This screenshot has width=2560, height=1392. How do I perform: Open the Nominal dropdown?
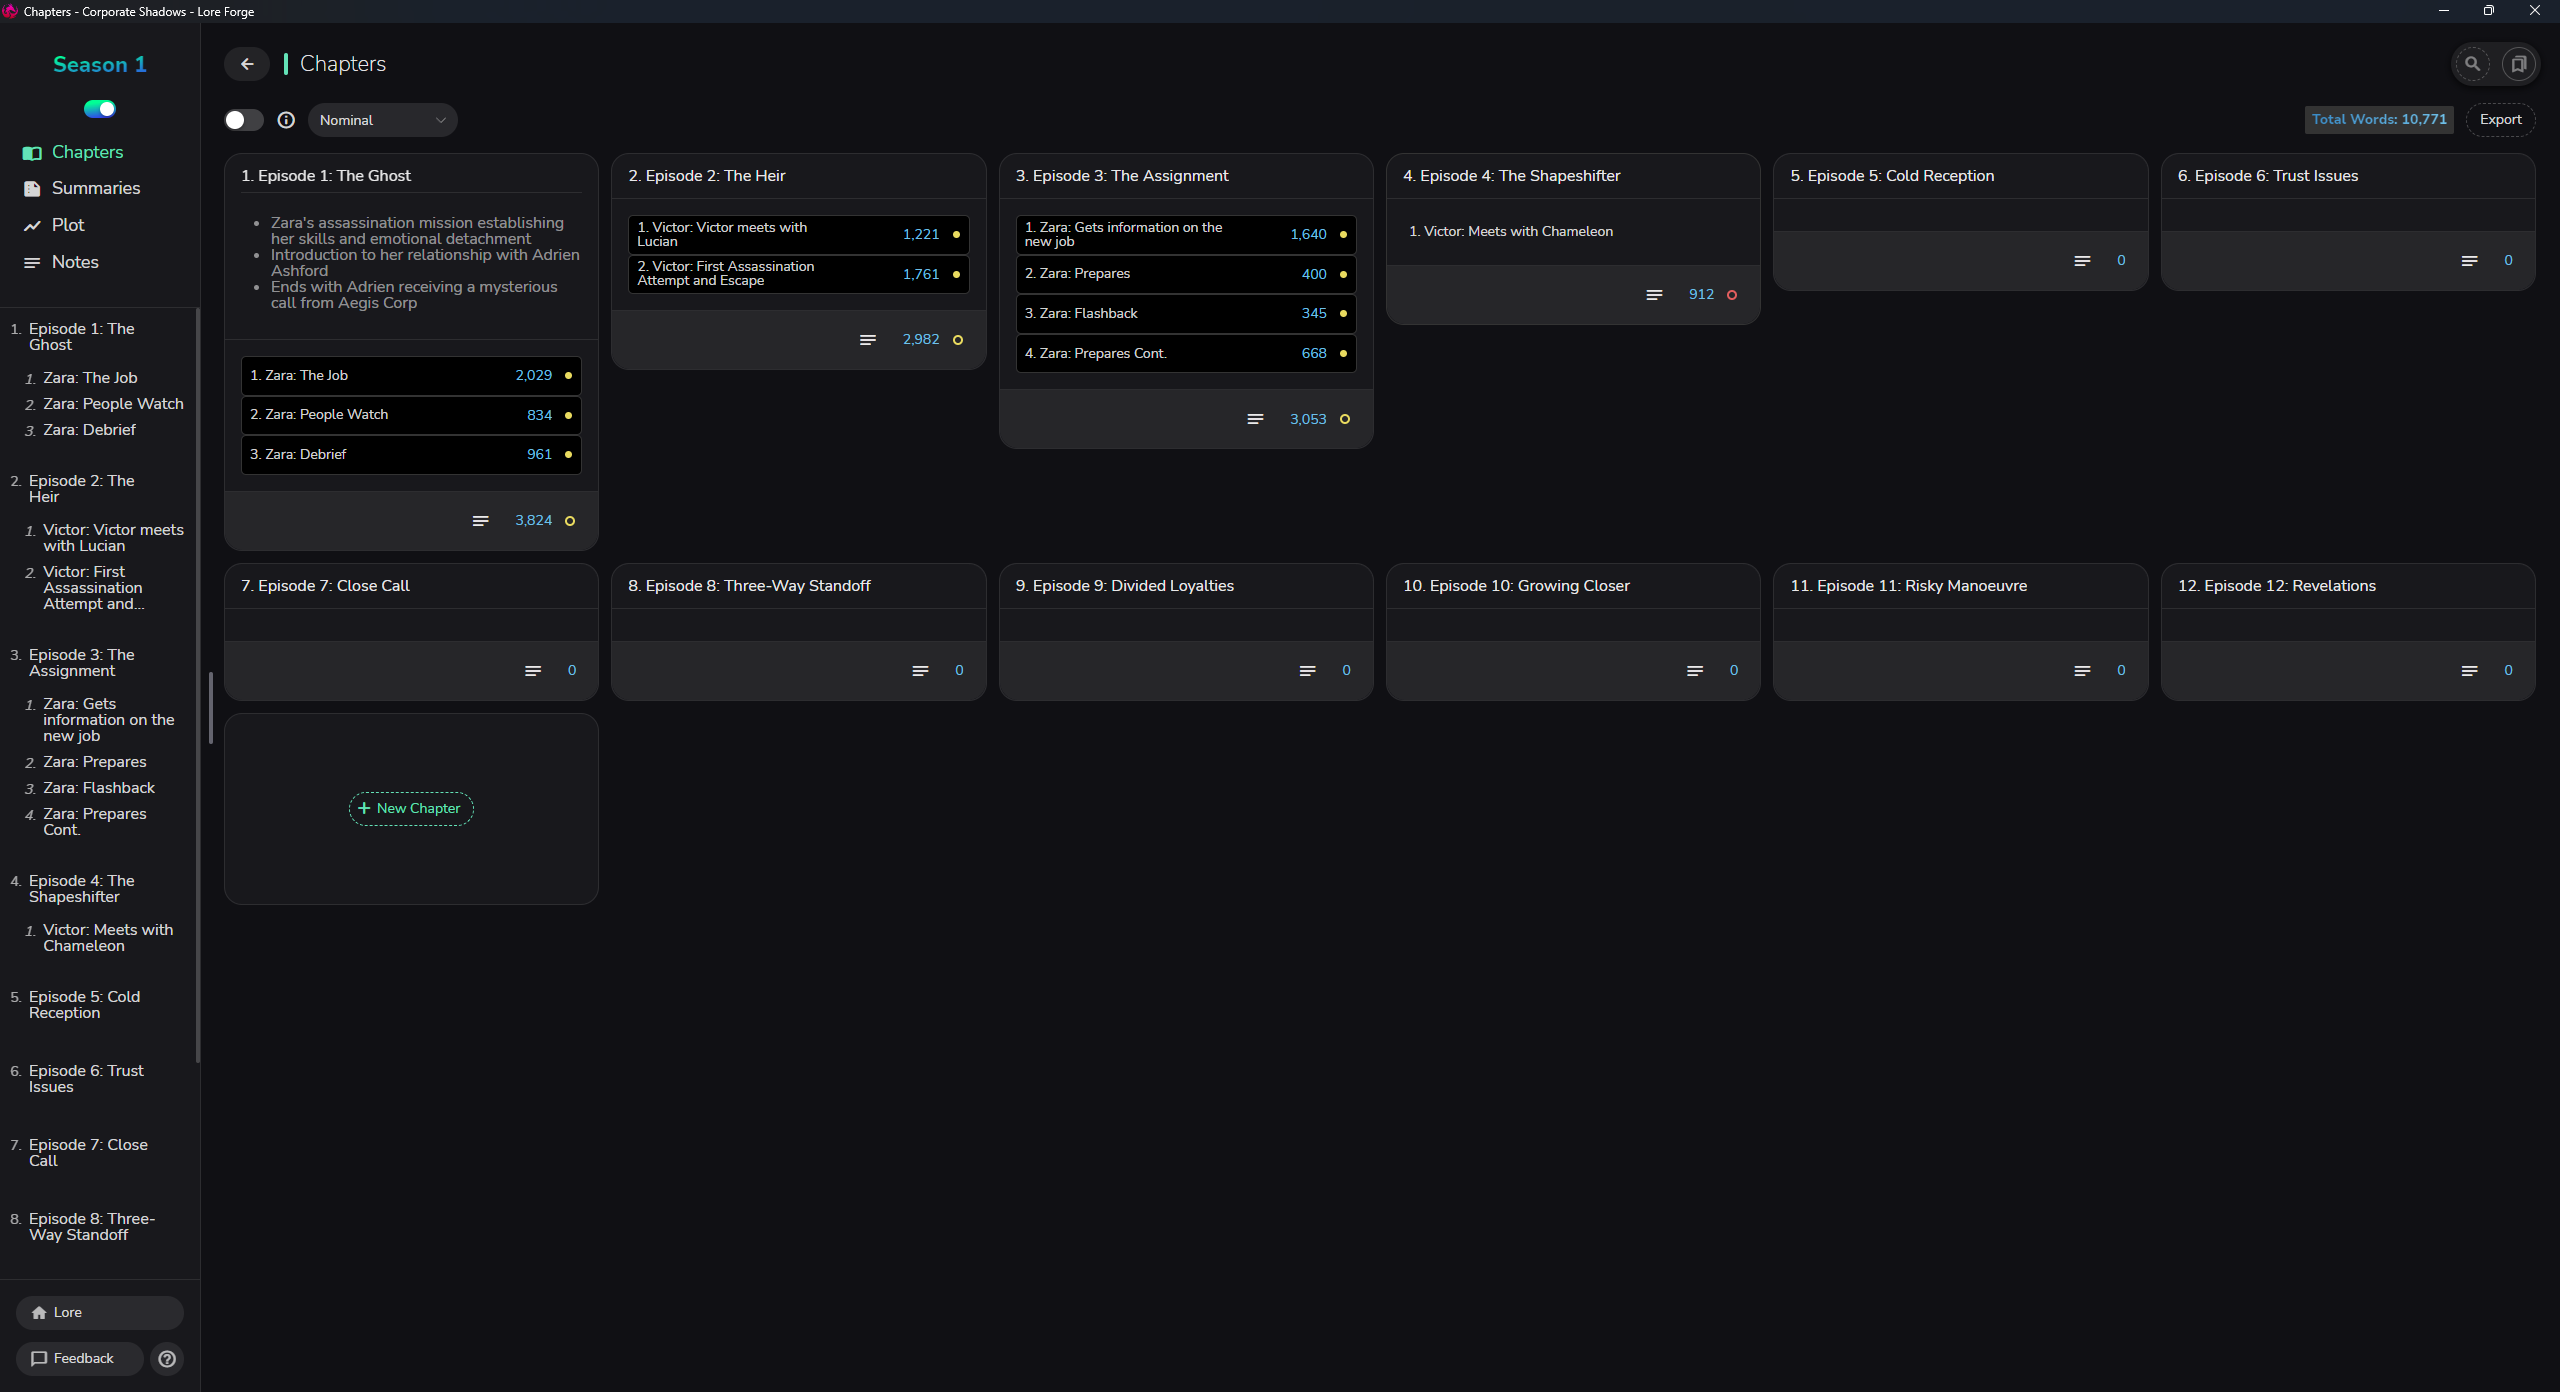382,119
